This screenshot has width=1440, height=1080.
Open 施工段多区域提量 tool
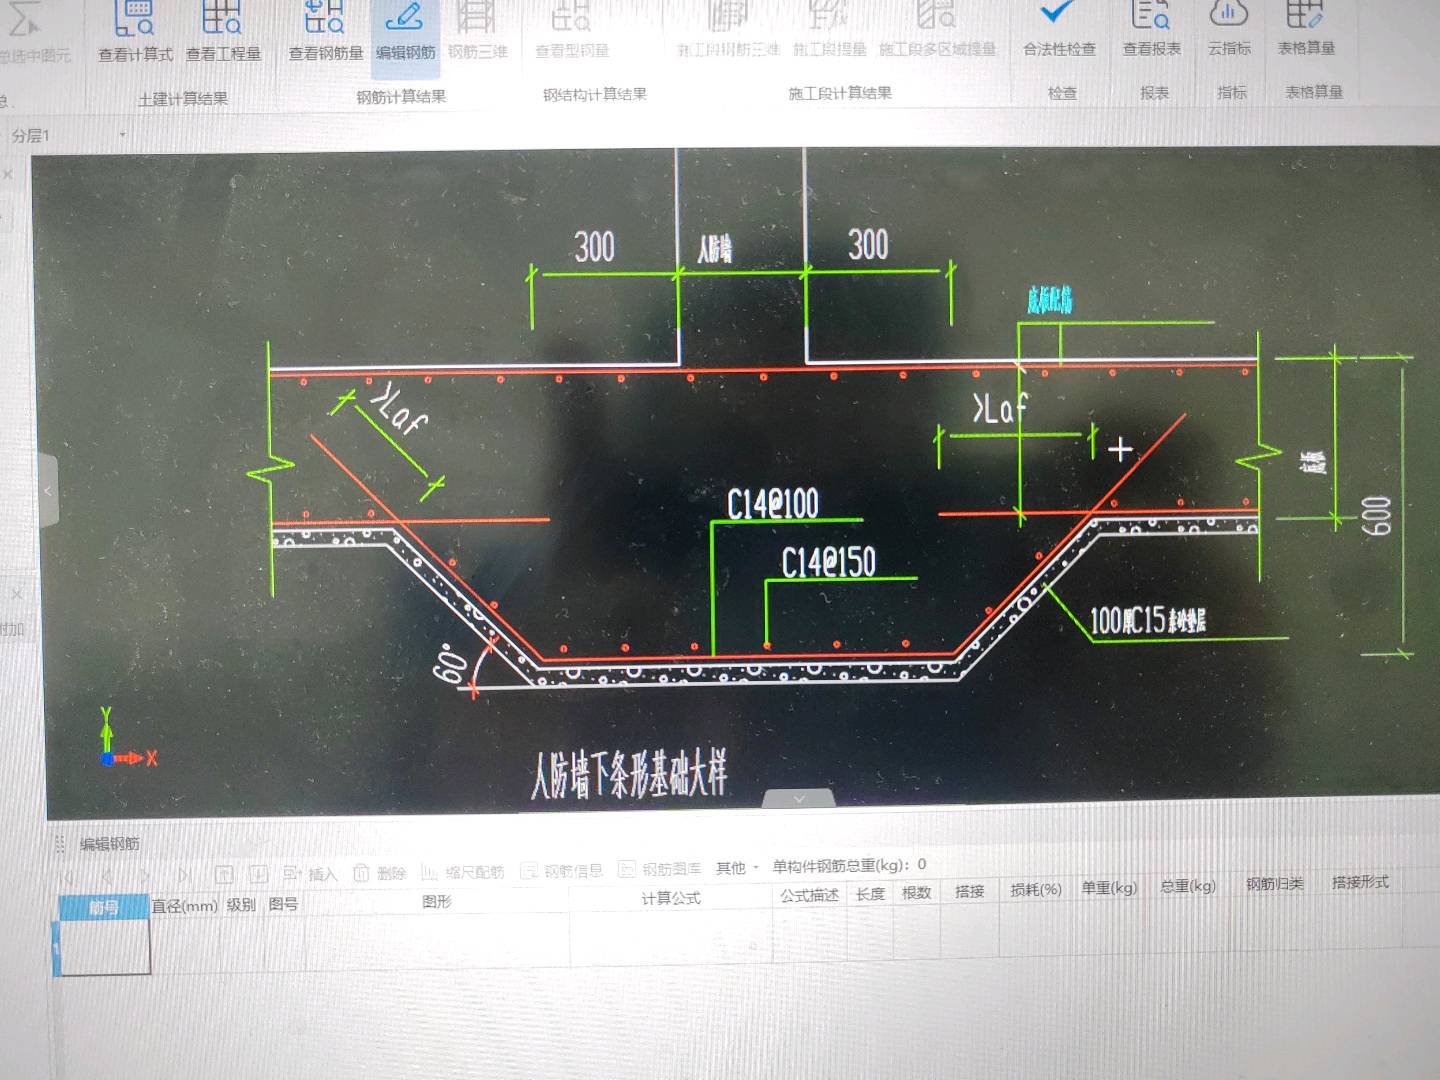tap(937, 30)
